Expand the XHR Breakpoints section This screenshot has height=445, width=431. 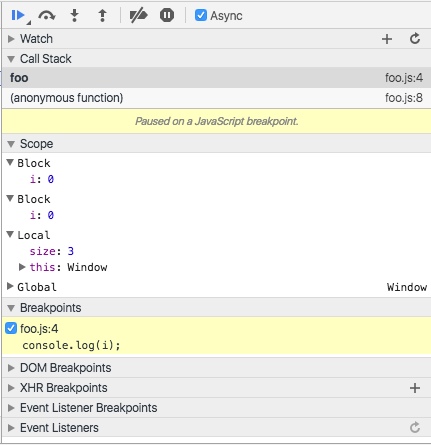point(11,388)
